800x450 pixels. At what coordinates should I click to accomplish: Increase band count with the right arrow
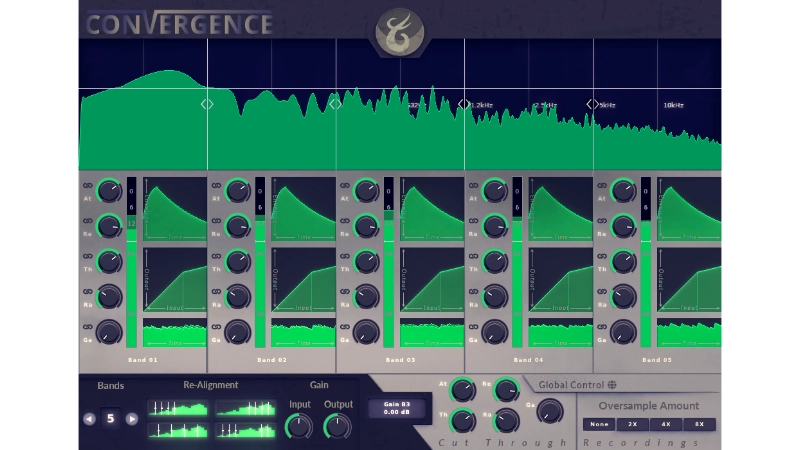132,419
